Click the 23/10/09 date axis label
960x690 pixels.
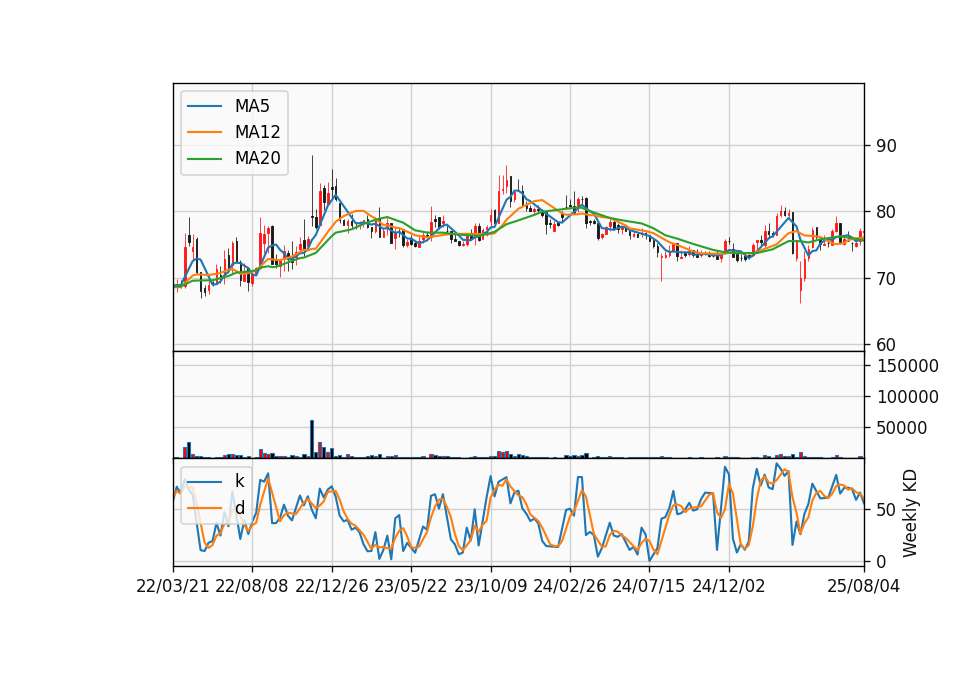pos(490,586)
